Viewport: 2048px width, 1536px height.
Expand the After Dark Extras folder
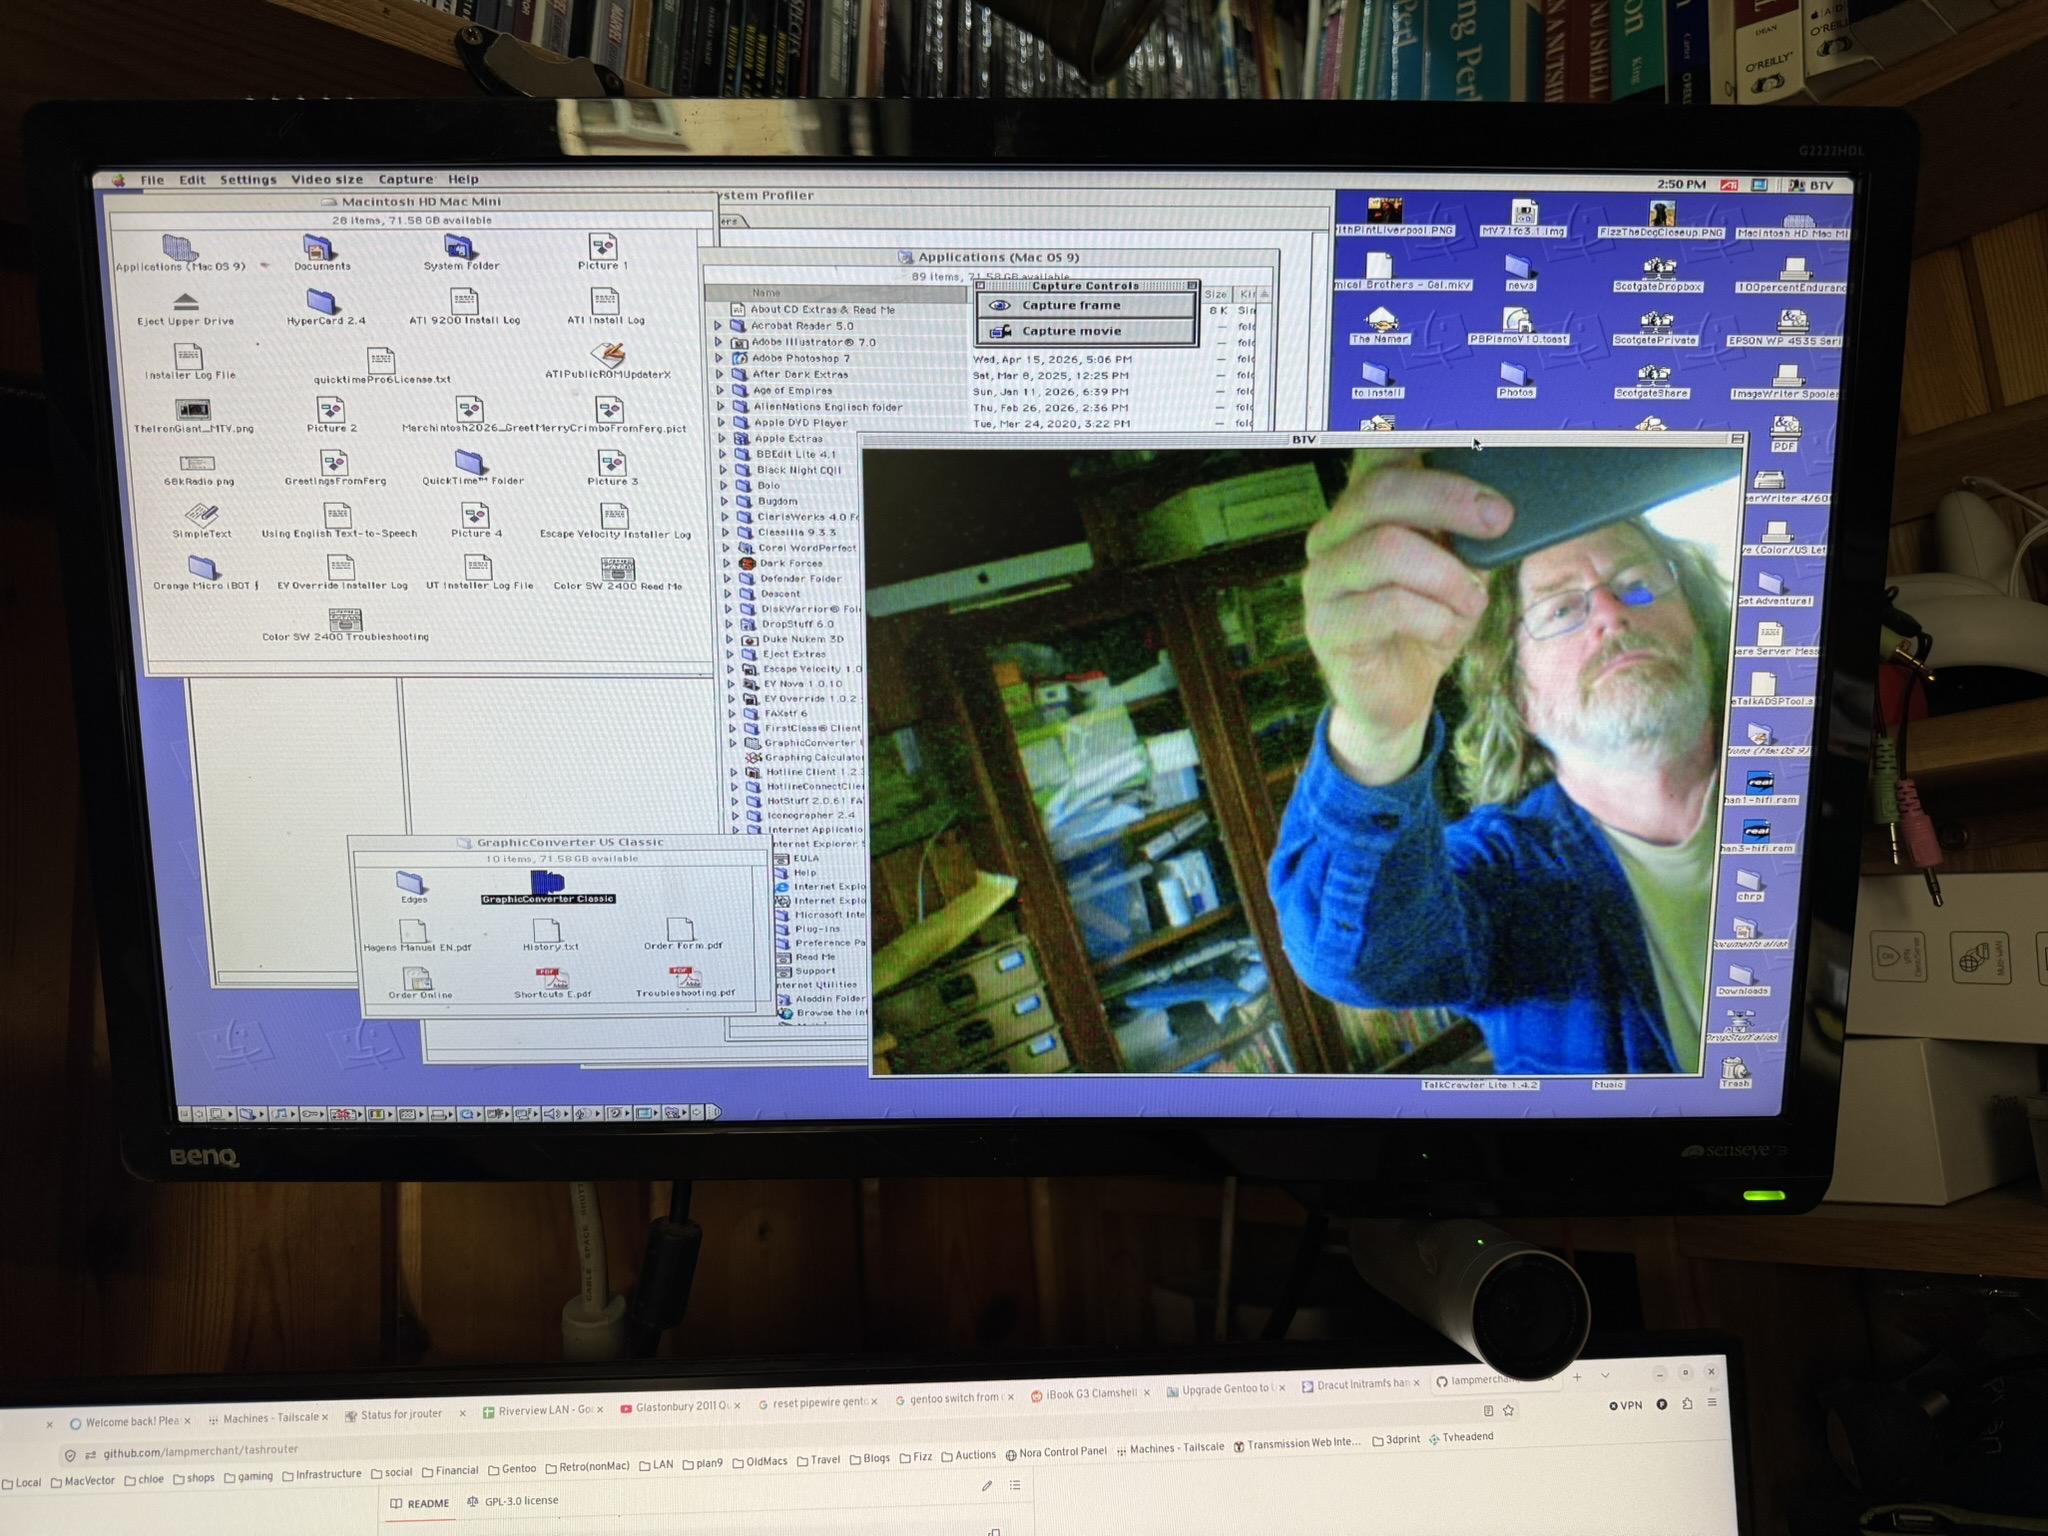pos(719,374)
